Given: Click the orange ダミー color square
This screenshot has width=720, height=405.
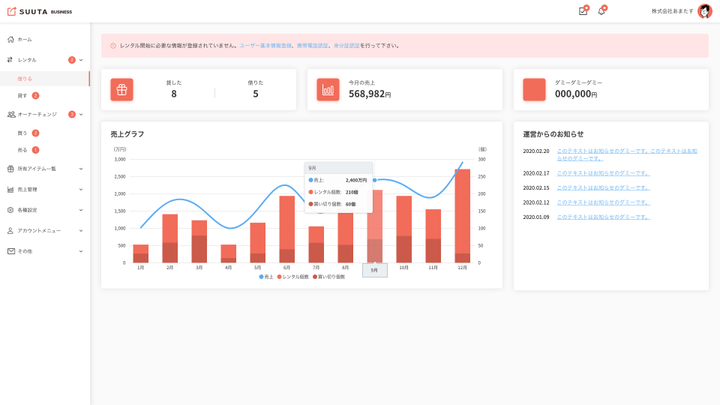Looking at the screenshot, I should pyautogui.click(x=534, y=89).
